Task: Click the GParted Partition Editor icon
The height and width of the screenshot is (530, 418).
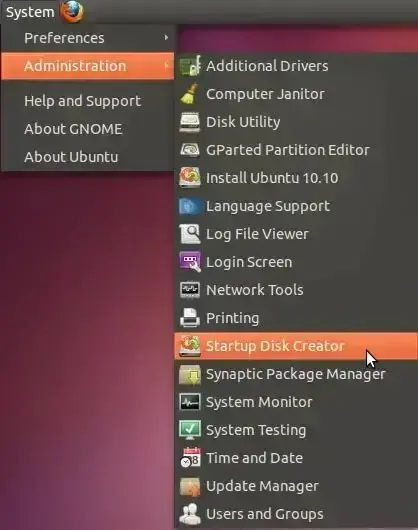Action: click(190, 150)
